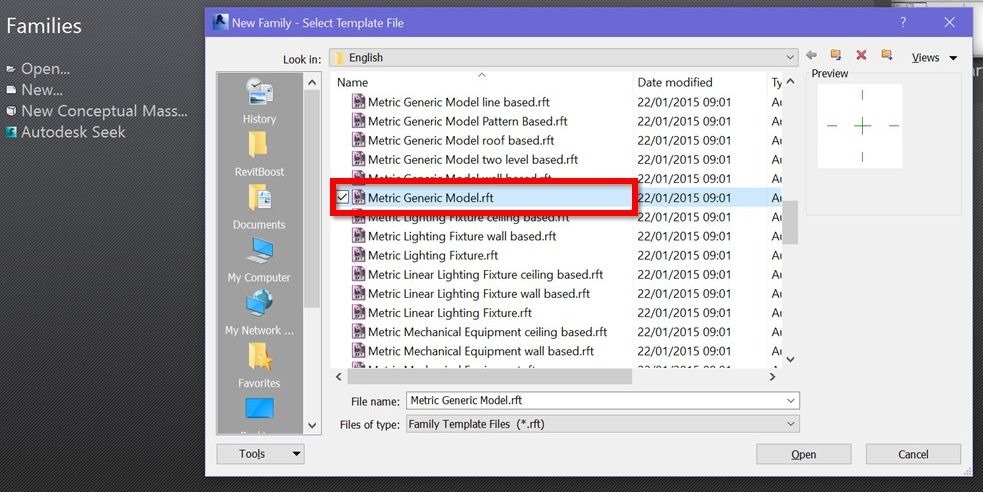Open the Look in folder dropdown

click(790, 58)
